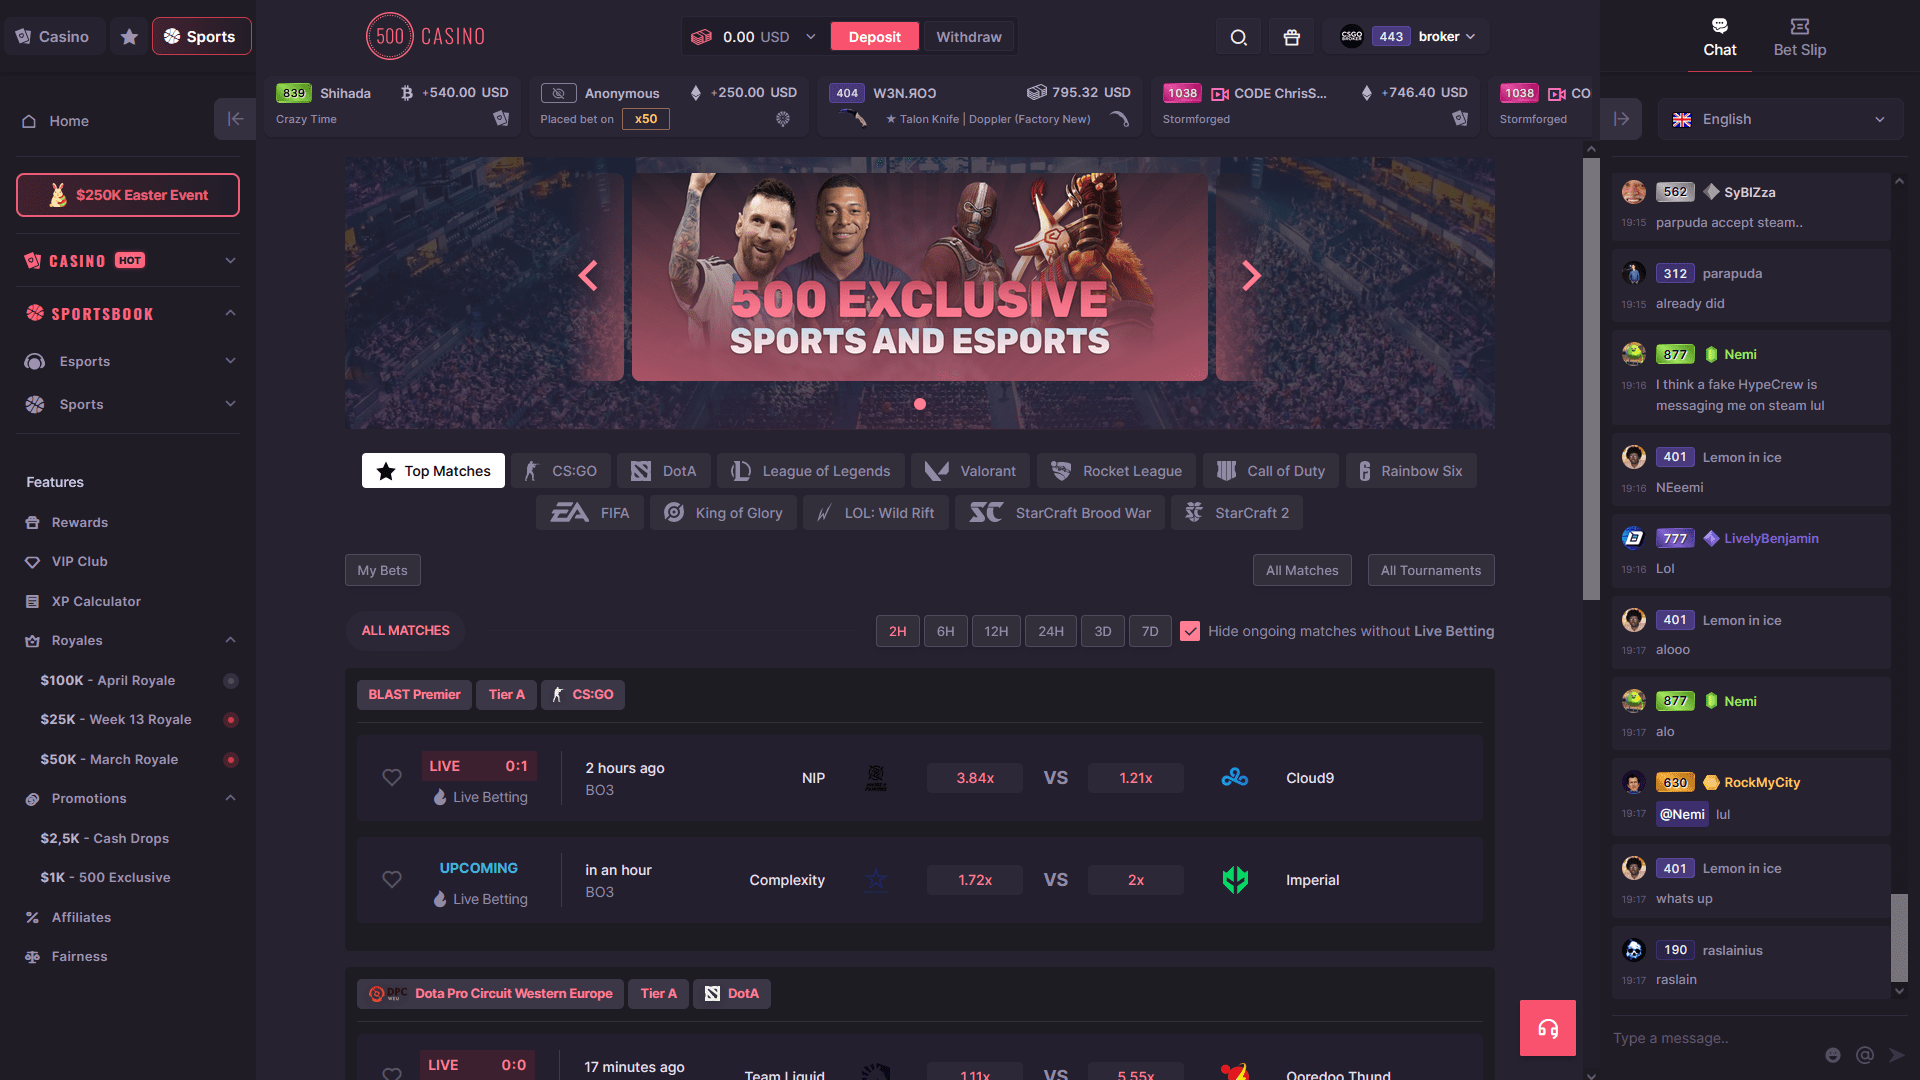Select the Valorant game filter
Image resolution: width=1920 pixels, height=1080 pixels.
(971, 471)
